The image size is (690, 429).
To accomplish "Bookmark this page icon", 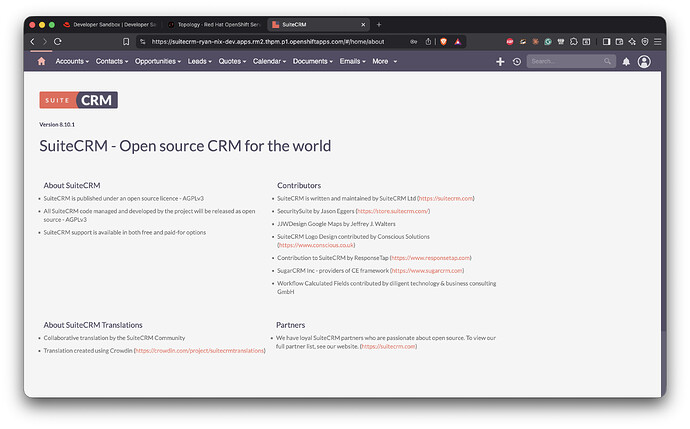I will [126, 41].
